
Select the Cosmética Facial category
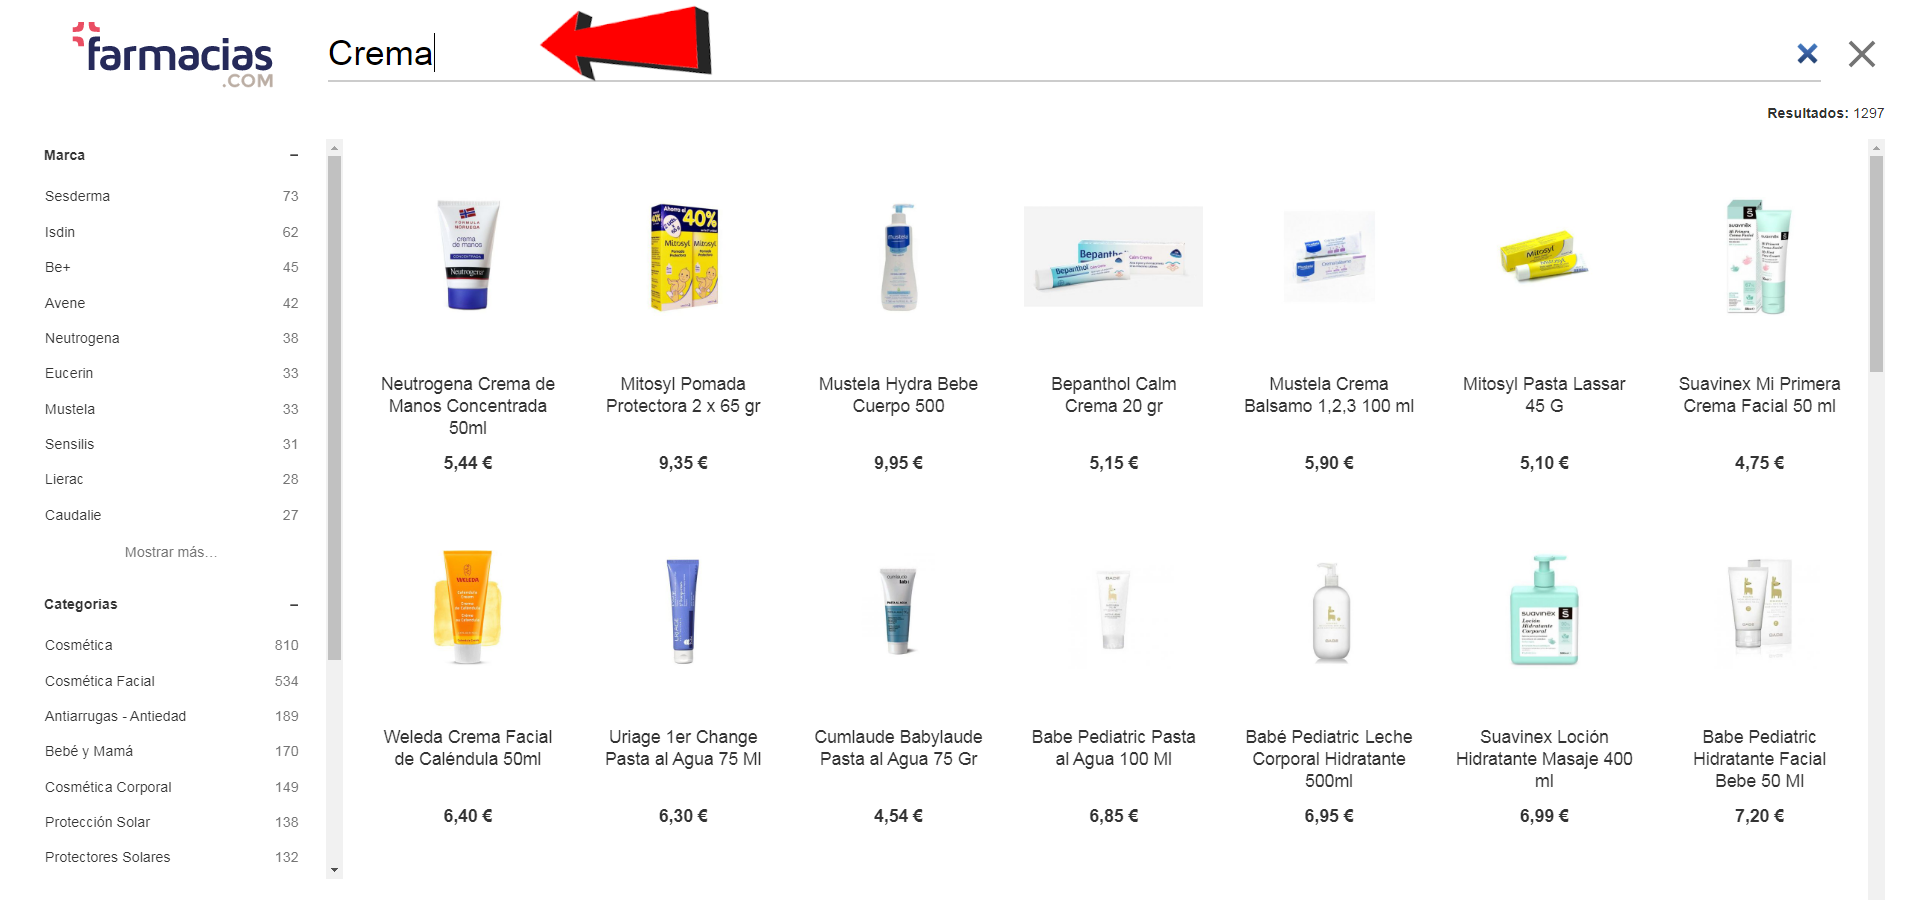(x=171, y=681)
